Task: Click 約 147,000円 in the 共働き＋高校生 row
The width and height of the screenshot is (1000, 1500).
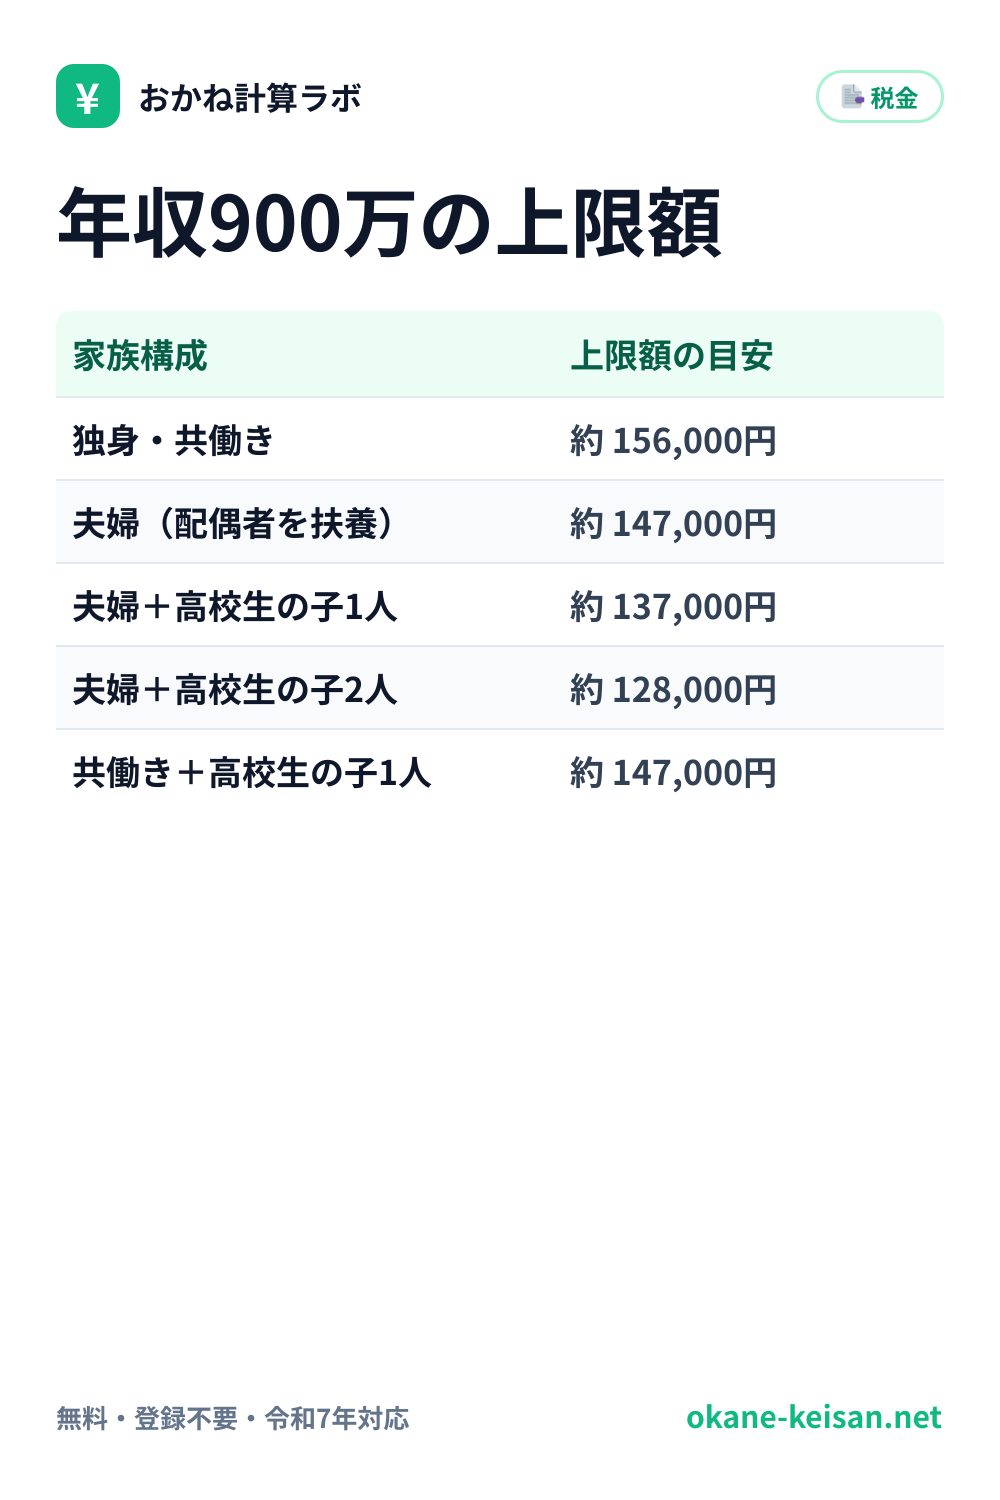Action: tap(673, 772)
